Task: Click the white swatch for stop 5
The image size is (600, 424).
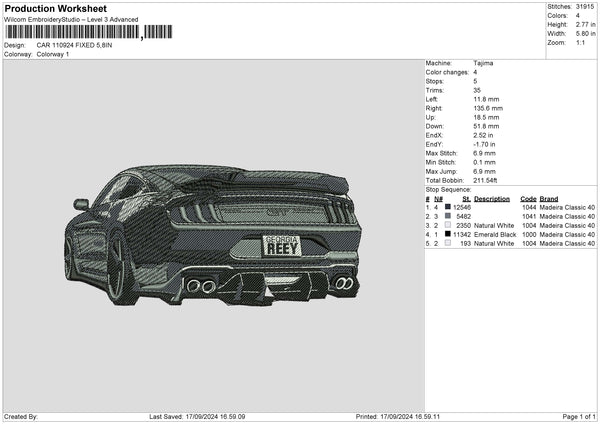Action: [x=447, y=243]
